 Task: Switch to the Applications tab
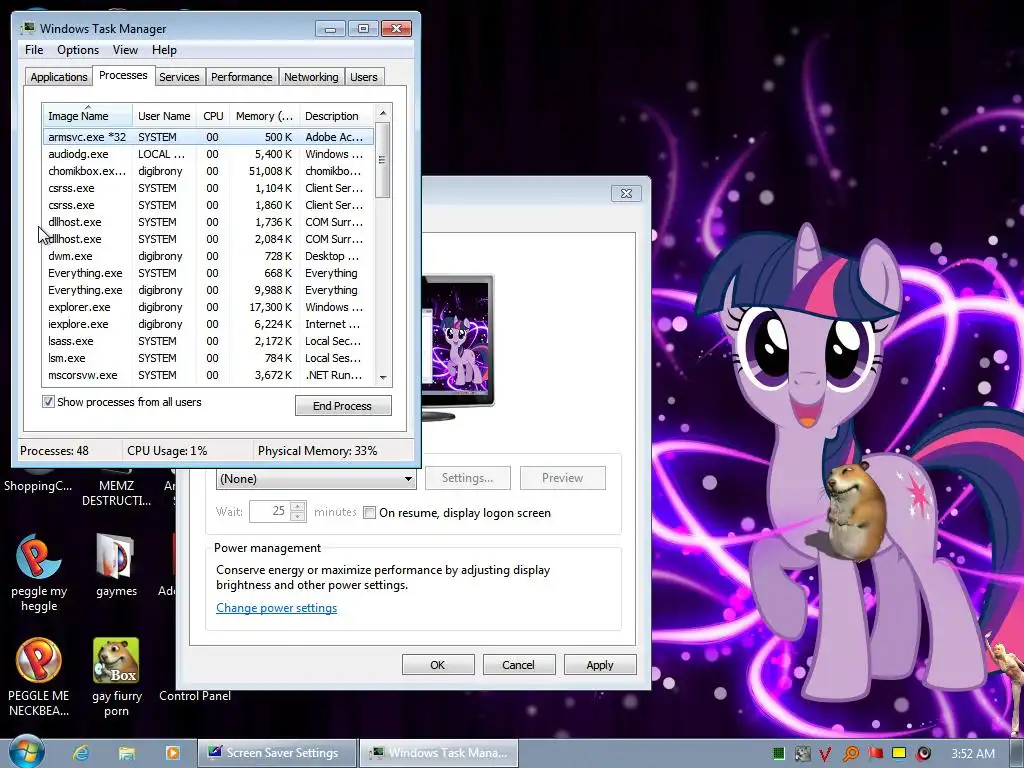click(59, 76)
